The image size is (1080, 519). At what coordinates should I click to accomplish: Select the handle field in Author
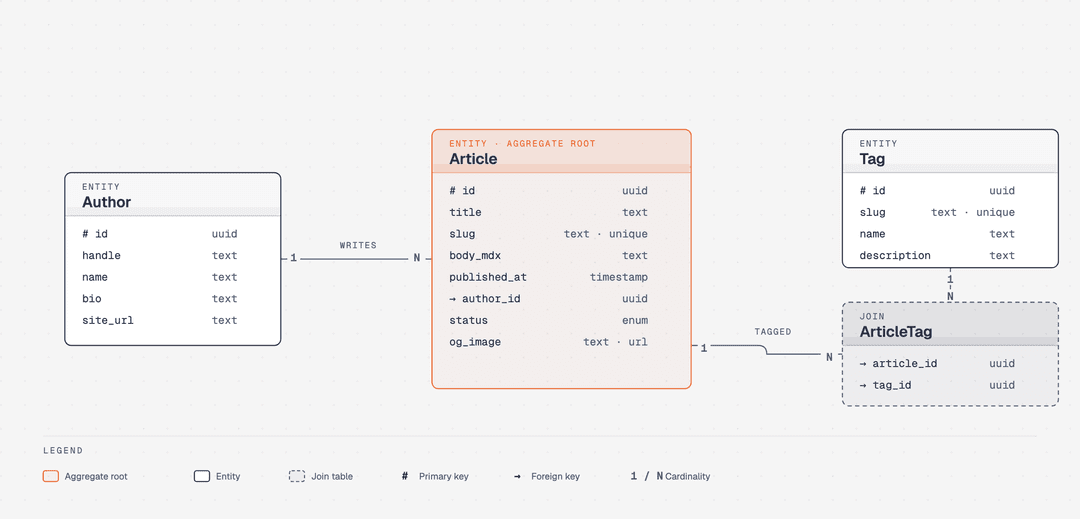tap(160, 256)
